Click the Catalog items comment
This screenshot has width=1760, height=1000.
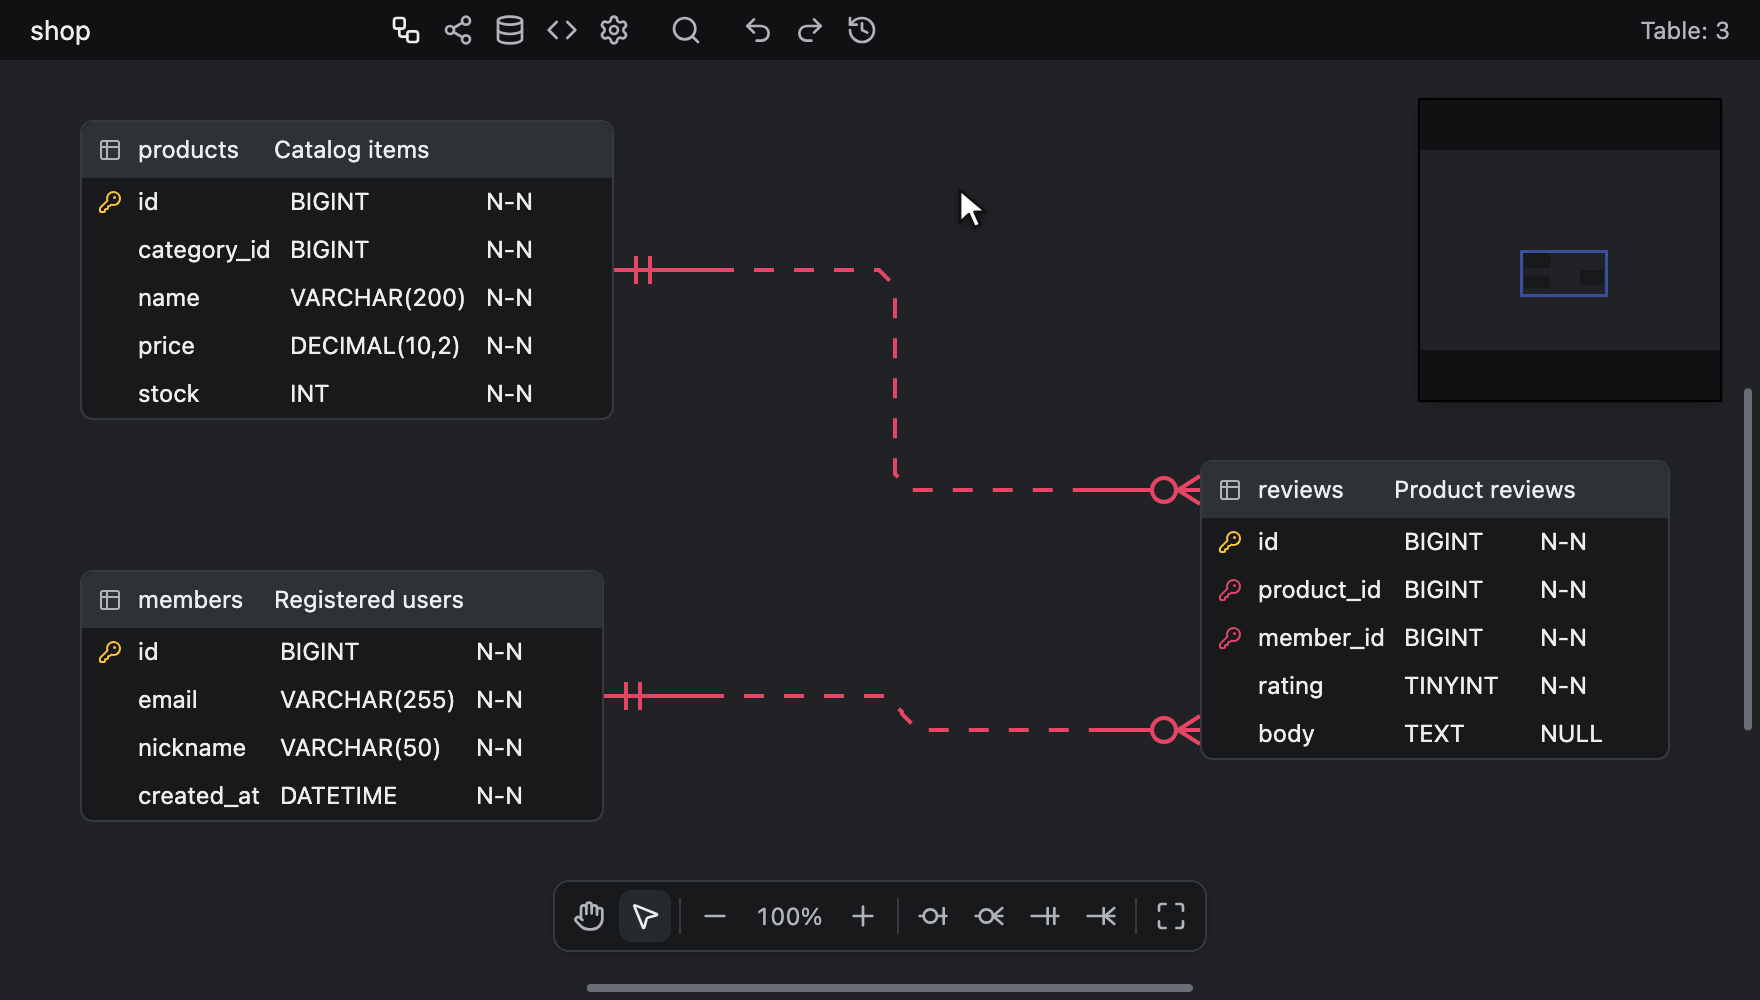click(x=351, y=150)
